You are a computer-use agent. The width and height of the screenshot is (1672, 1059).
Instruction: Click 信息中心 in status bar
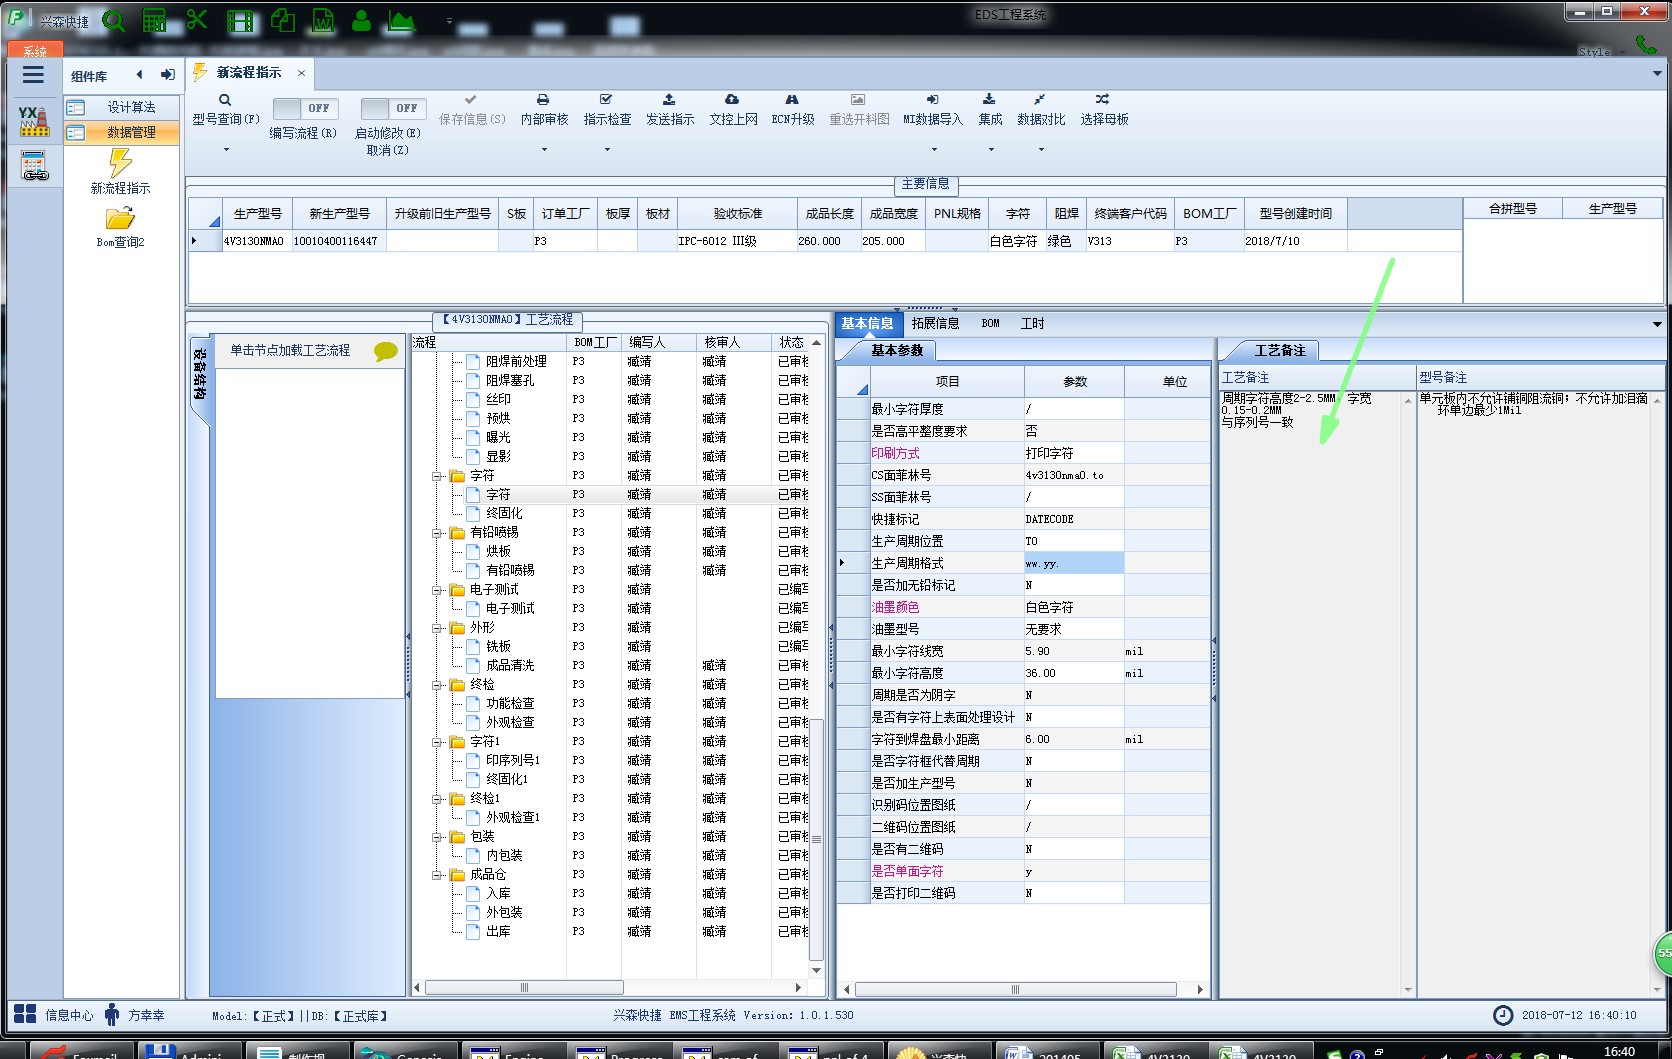tap(54, 1015)
